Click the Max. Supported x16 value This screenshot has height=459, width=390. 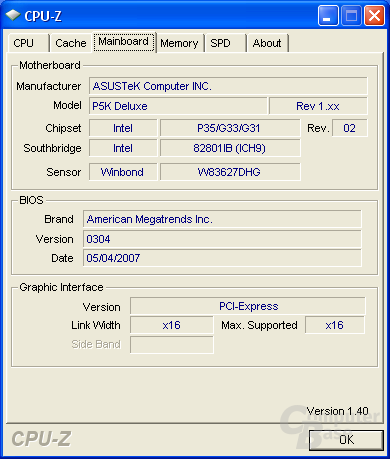(335, 325)
